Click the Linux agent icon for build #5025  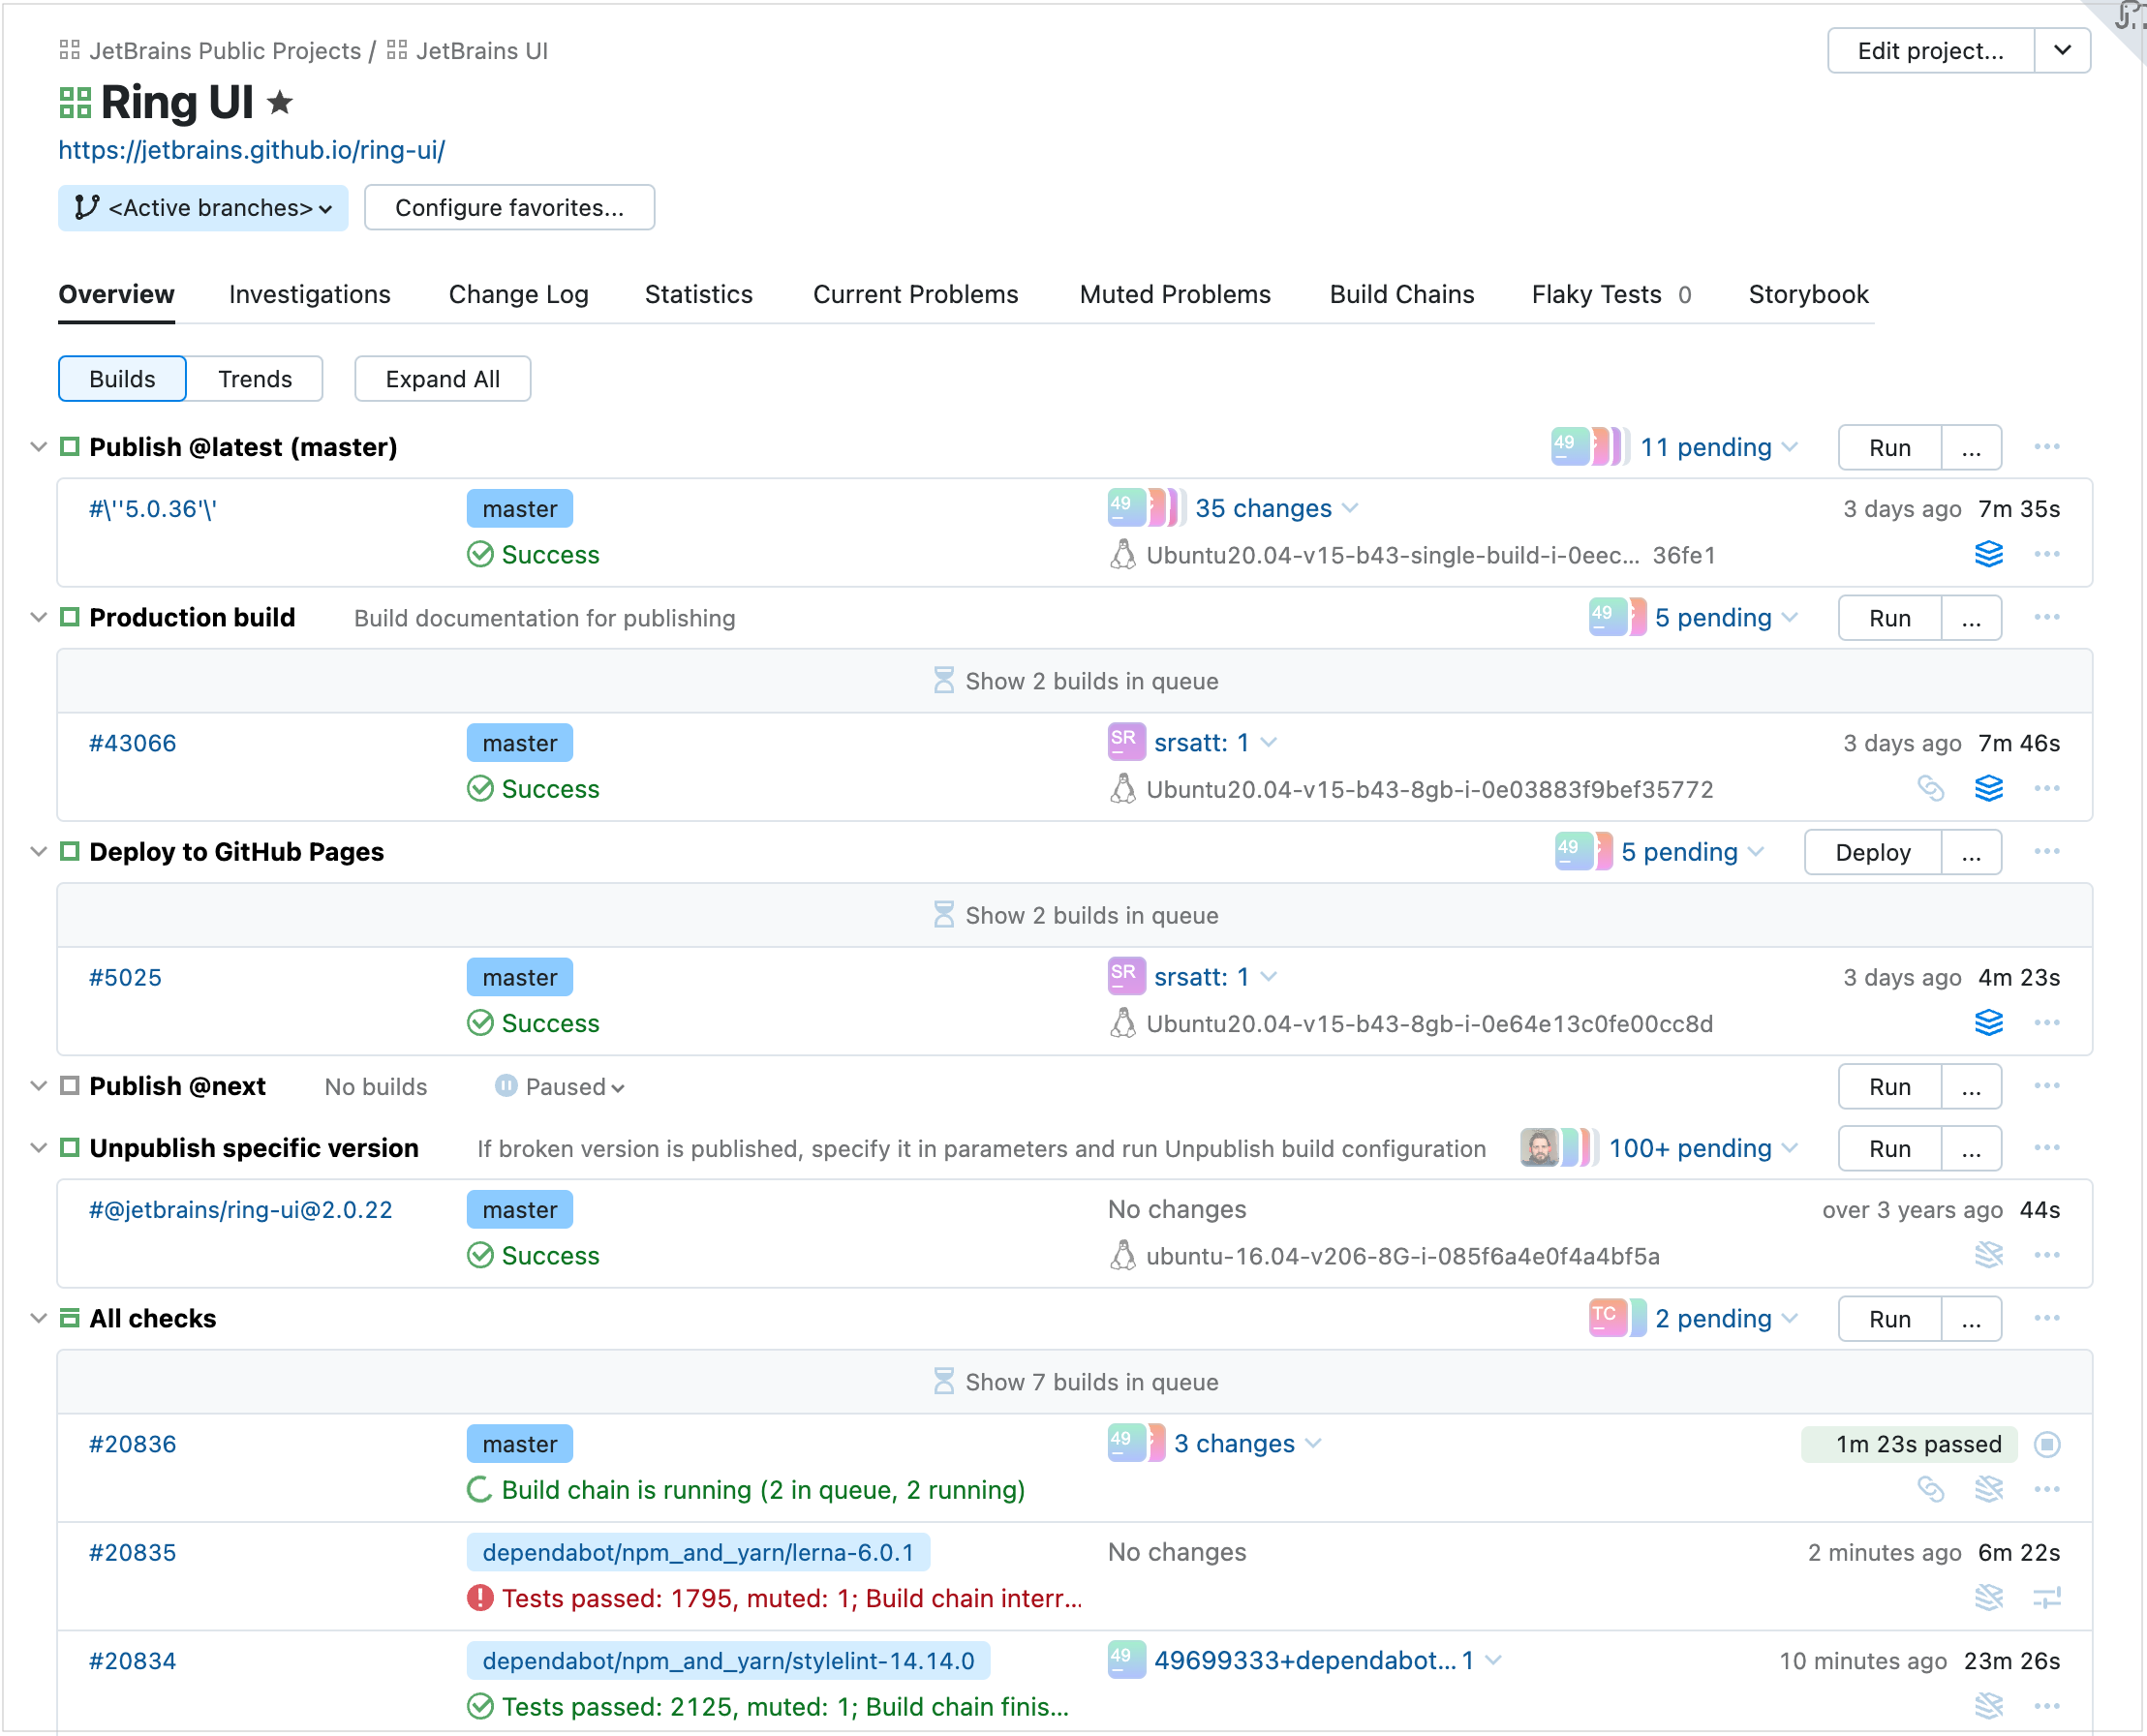point(1123,1023)
